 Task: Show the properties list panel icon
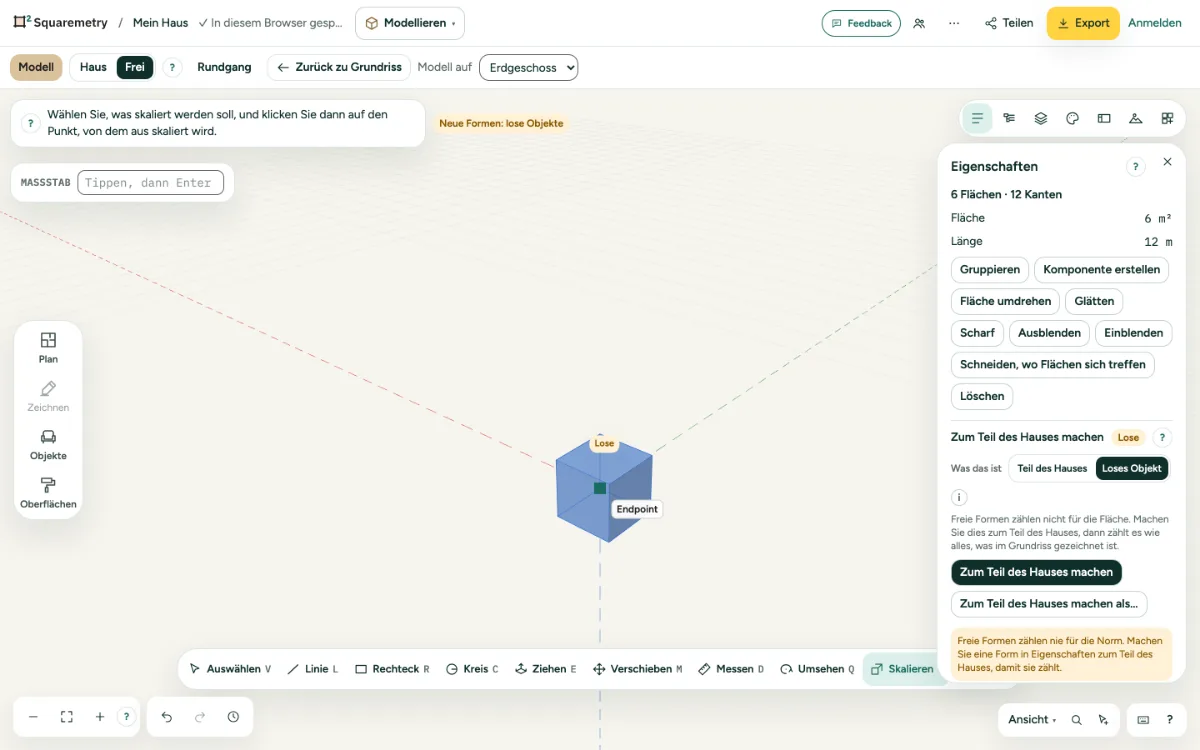coord(977,118)
